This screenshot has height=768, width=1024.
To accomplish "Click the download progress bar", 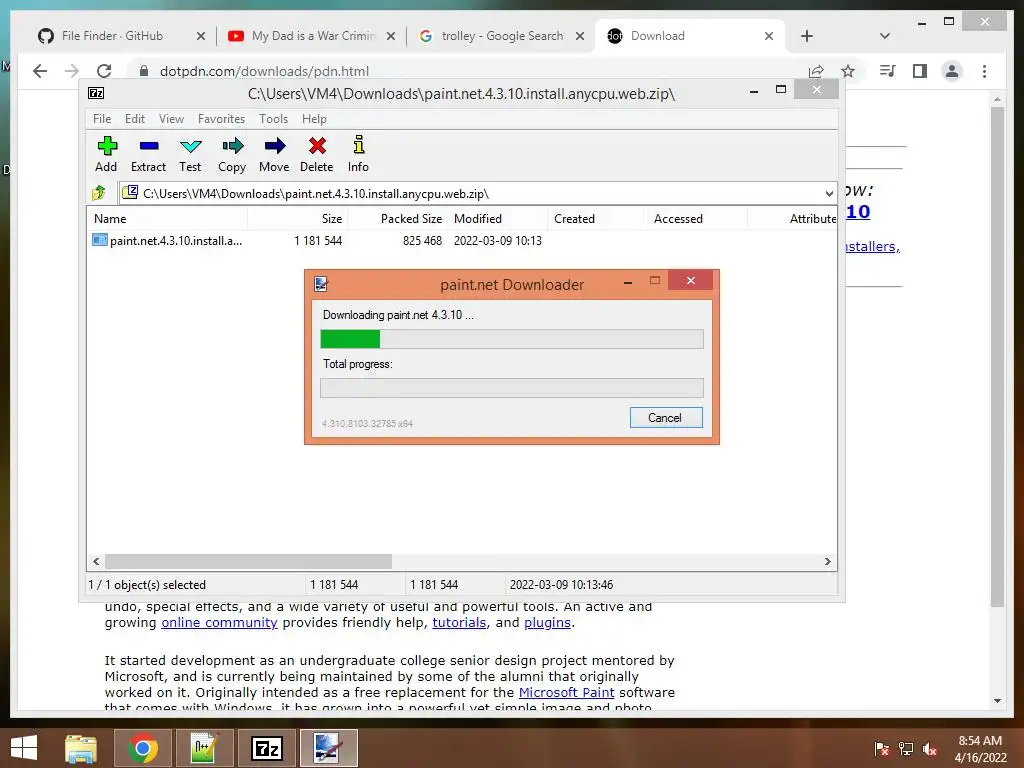I will click(x=512, y=339).
